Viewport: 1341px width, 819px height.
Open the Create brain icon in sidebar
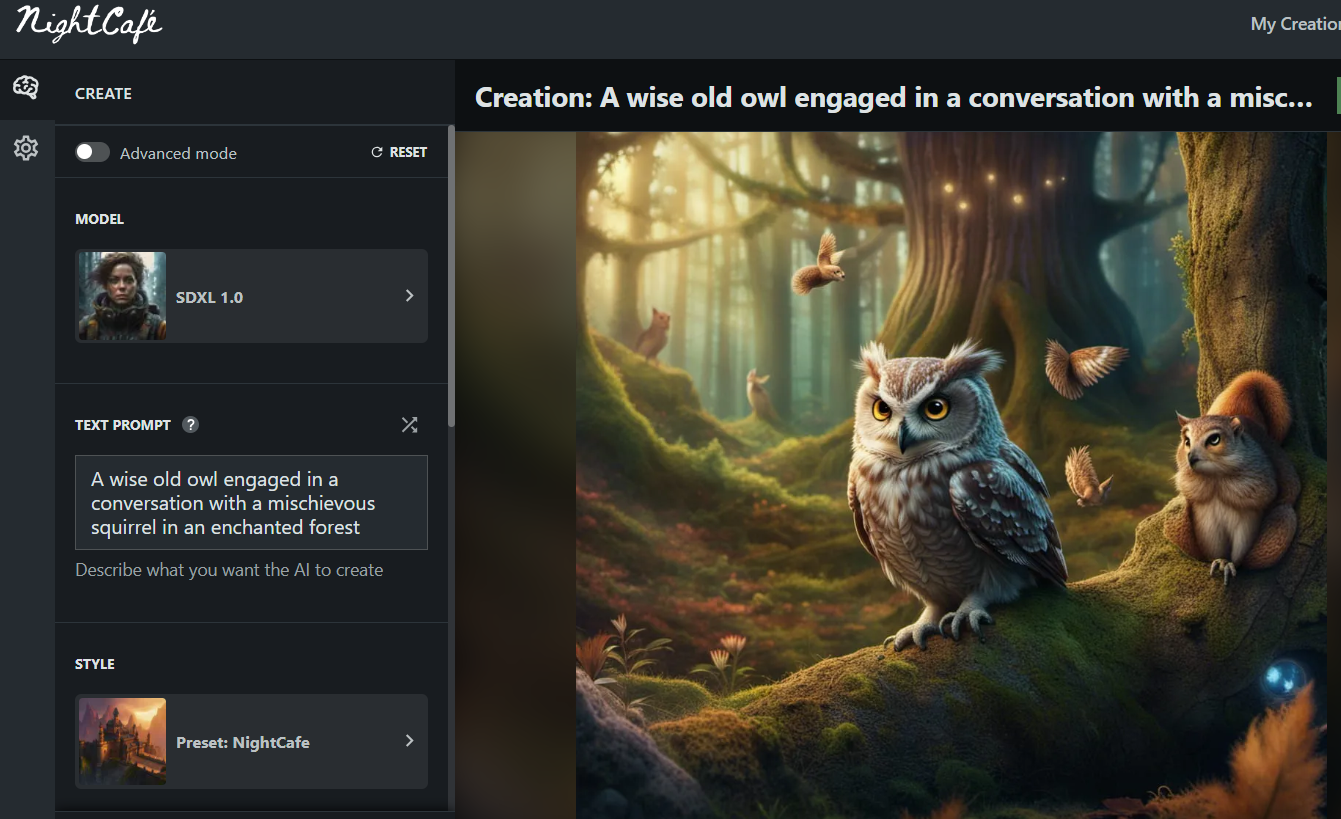click(x=26, y=88)
